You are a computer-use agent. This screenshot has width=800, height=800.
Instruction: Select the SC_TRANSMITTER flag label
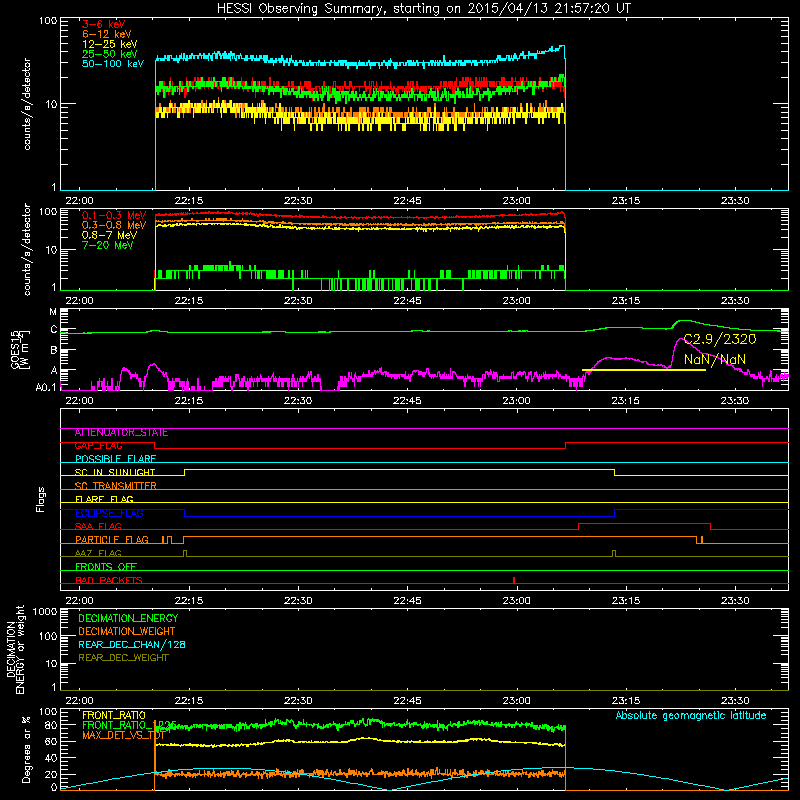(x=115, y=486)
